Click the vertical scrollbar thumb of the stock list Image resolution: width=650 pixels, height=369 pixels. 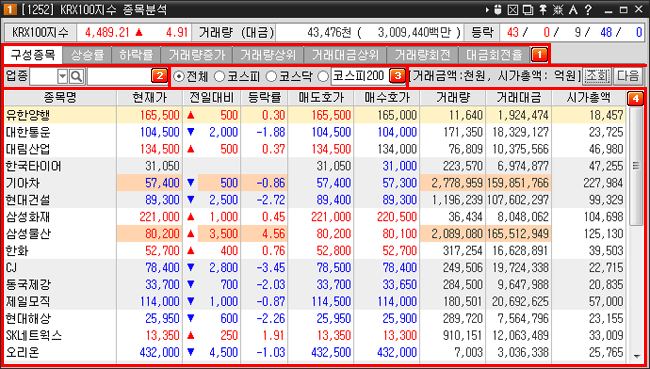pos(636,166)
